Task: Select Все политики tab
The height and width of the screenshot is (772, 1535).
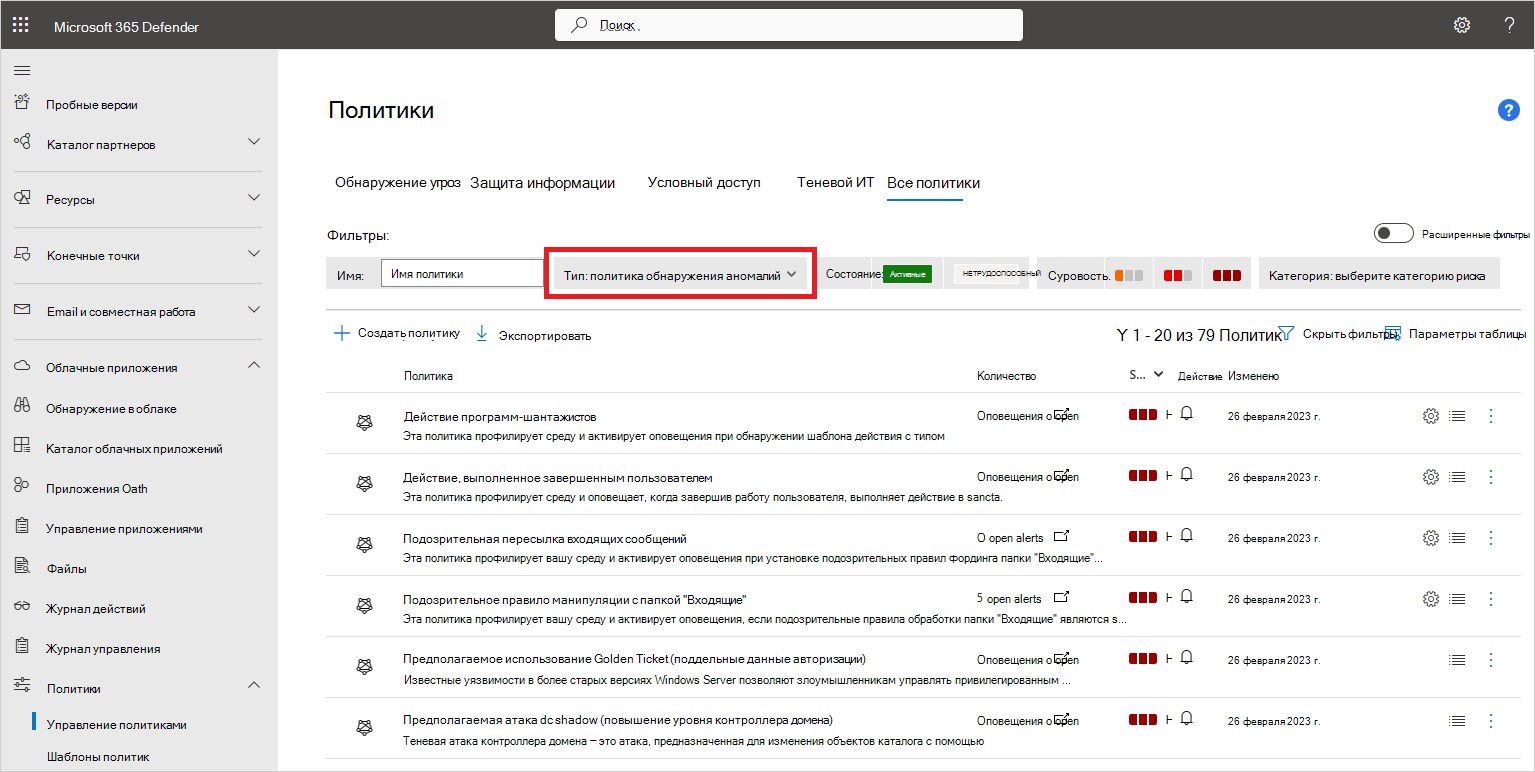Action: 934,183
